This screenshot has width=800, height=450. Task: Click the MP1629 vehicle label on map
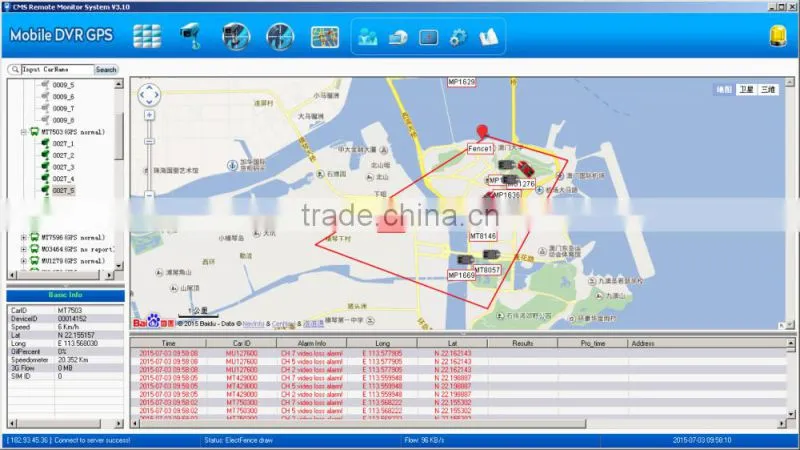click(x=461, y=82)
